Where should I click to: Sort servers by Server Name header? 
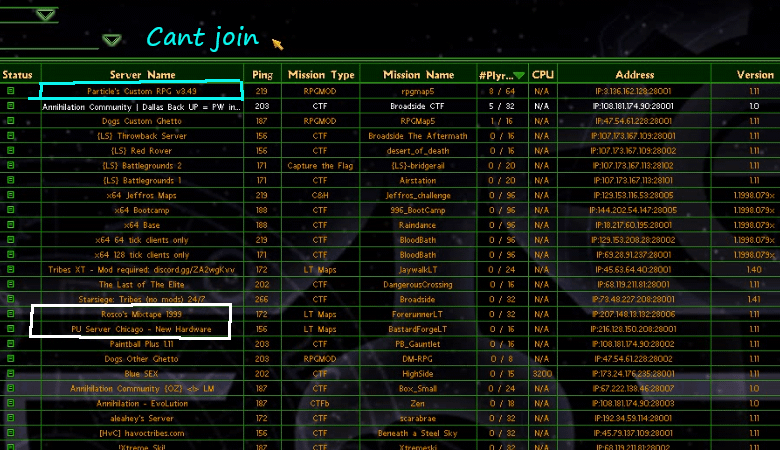(142, 75)
